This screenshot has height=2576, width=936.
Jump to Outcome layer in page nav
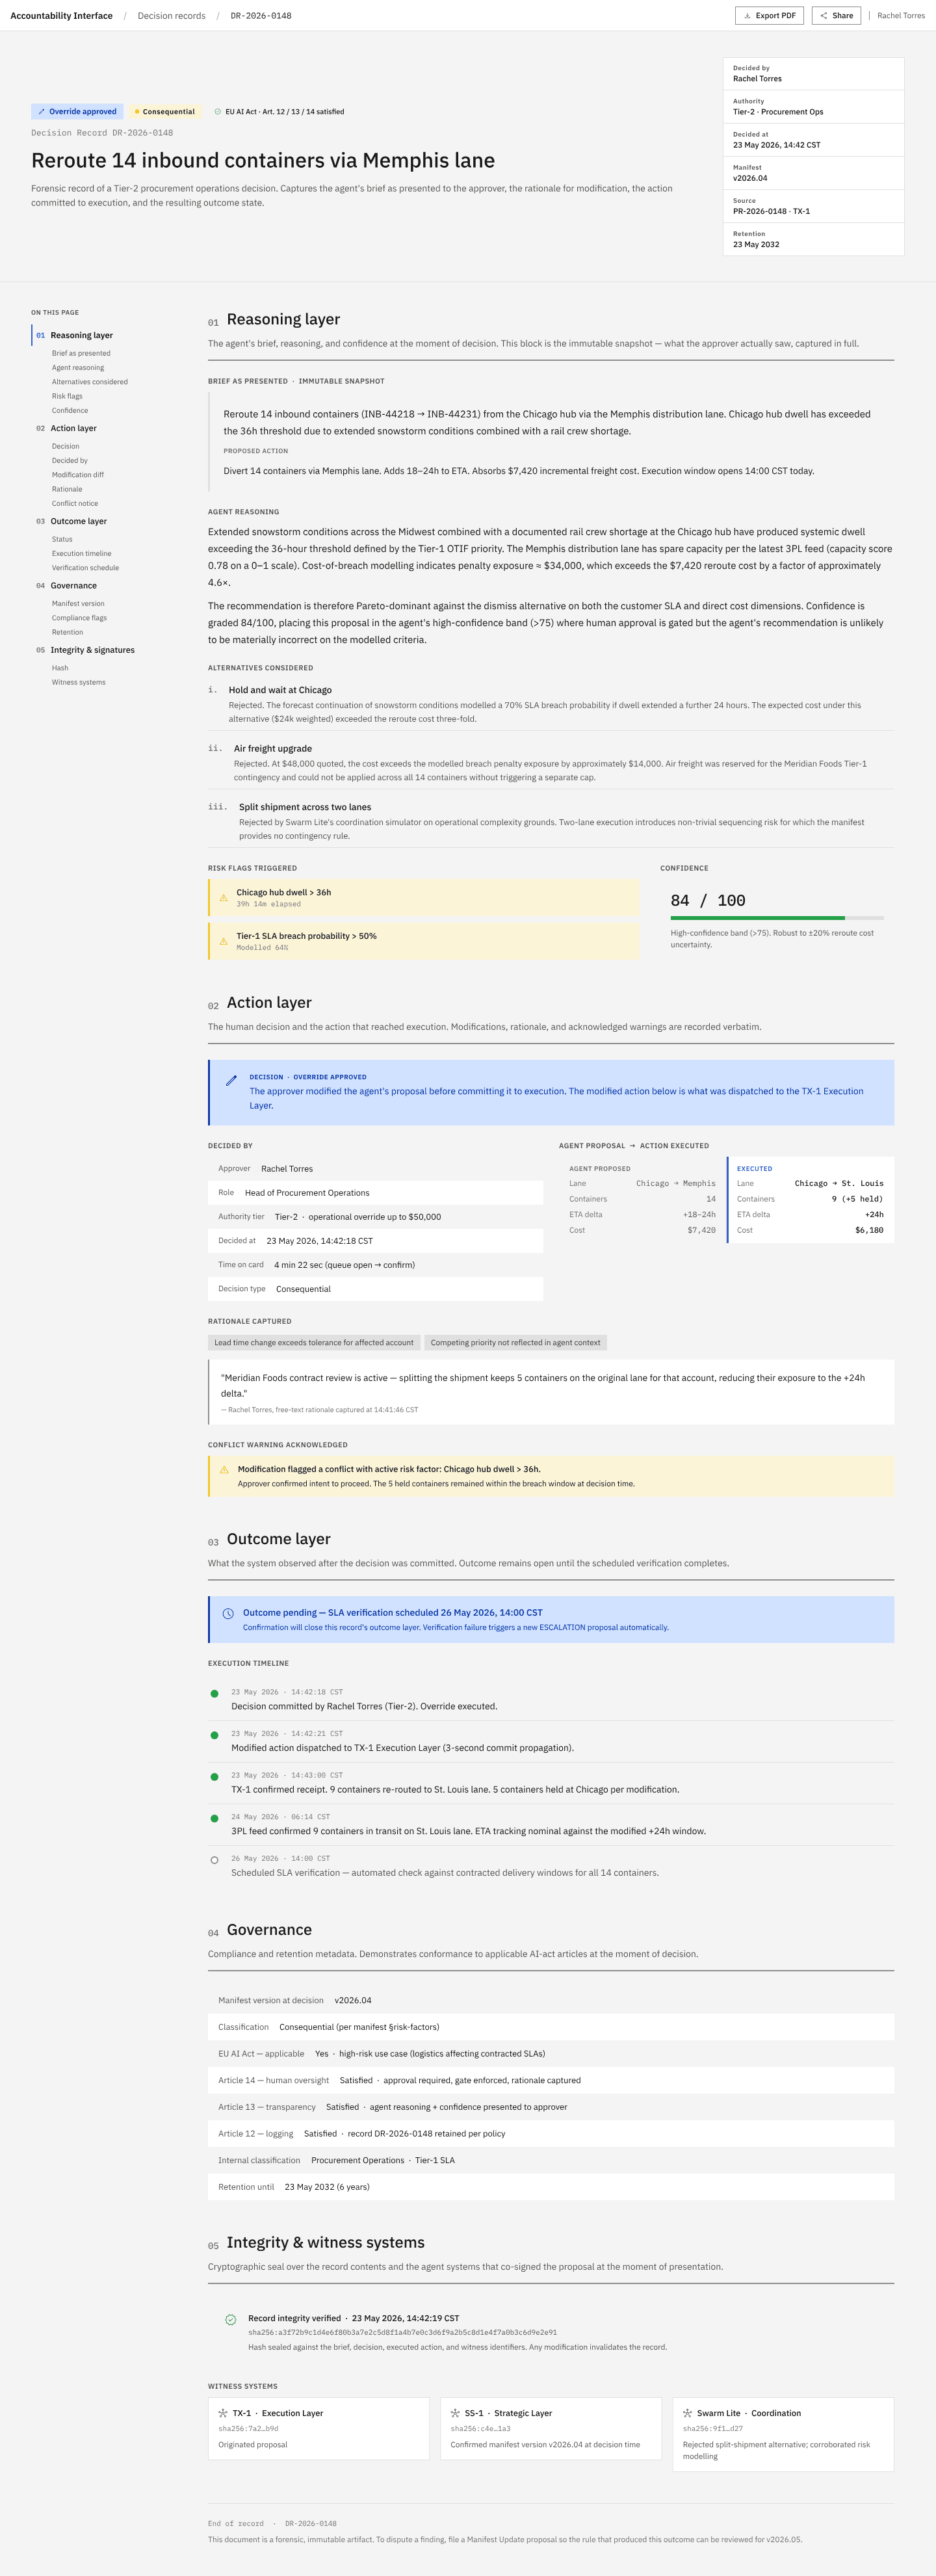78,521
